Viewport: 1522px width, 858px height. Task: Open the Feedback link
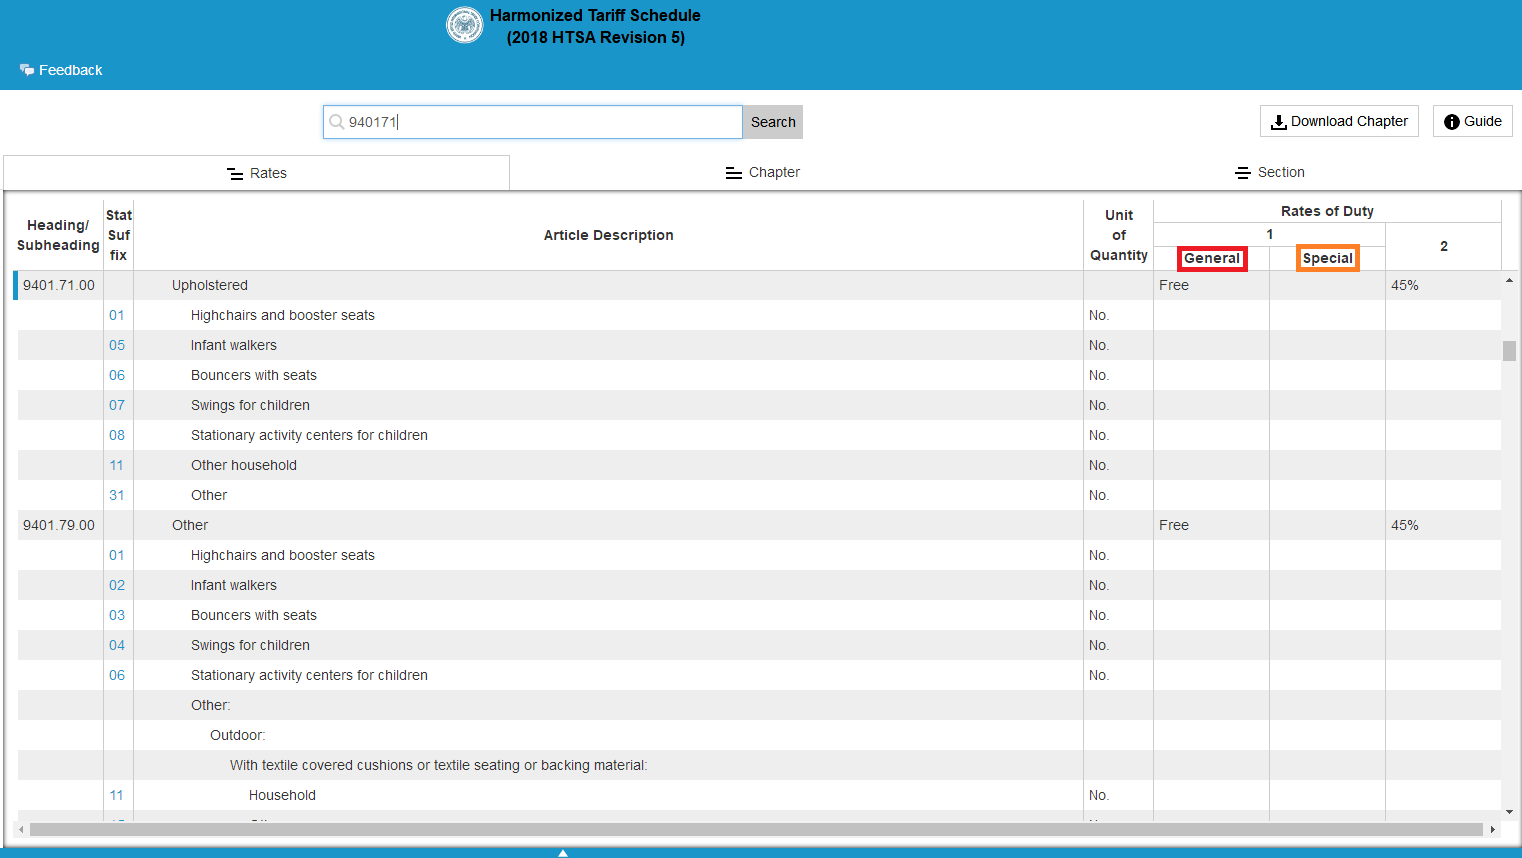(61, 70)
